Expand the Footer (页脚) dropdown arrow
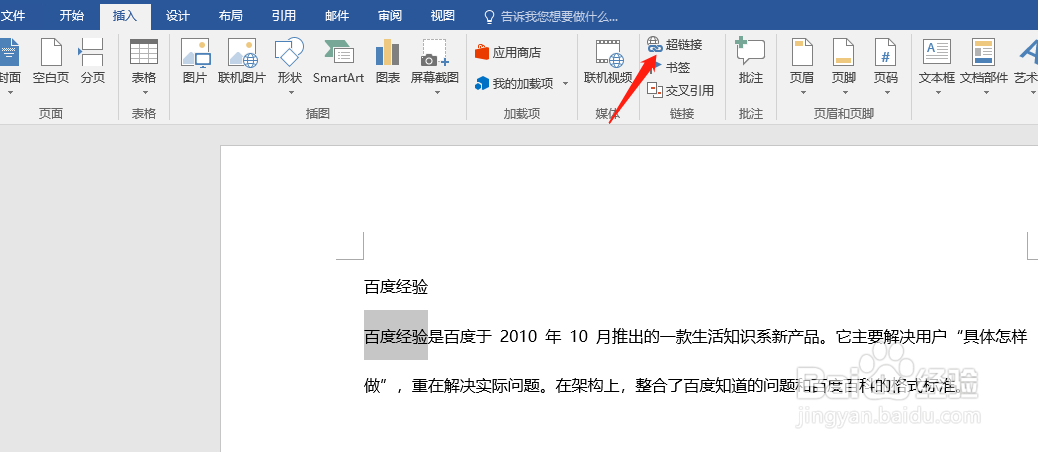This screenshot has height=452, width=1038. click(843, 93)
